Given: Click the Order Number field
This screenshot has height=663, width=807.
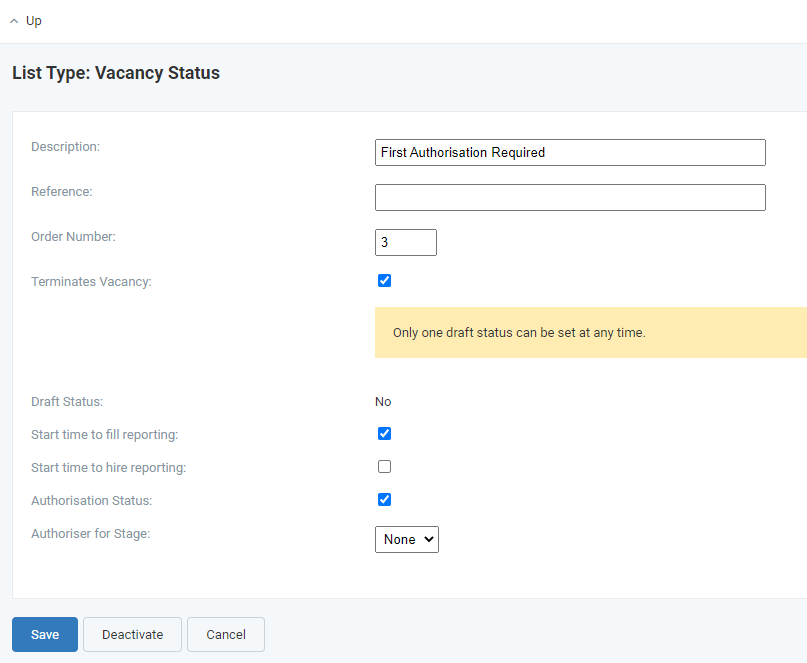Looking at the screenshot, I should [x=406, y=242].
